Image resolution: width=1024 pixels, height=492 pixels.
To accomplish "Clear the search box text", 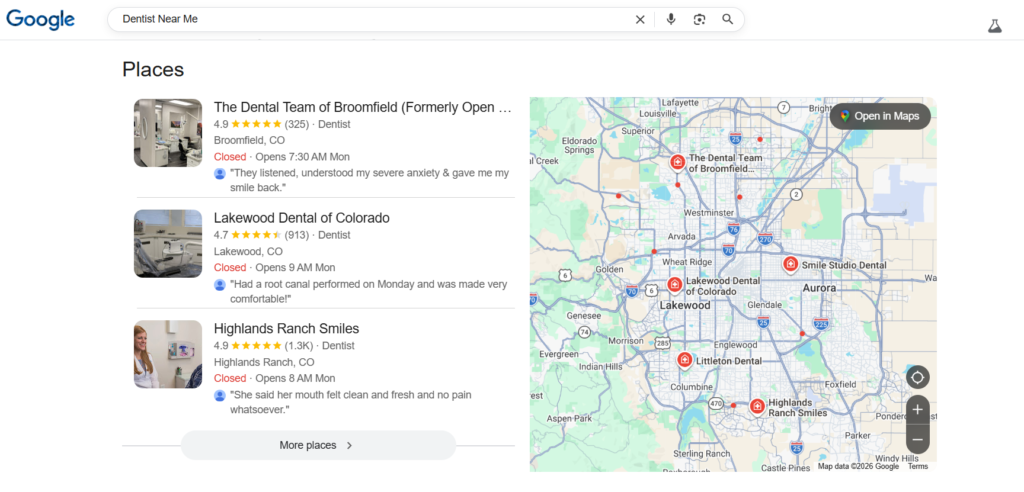I will 640,19.
